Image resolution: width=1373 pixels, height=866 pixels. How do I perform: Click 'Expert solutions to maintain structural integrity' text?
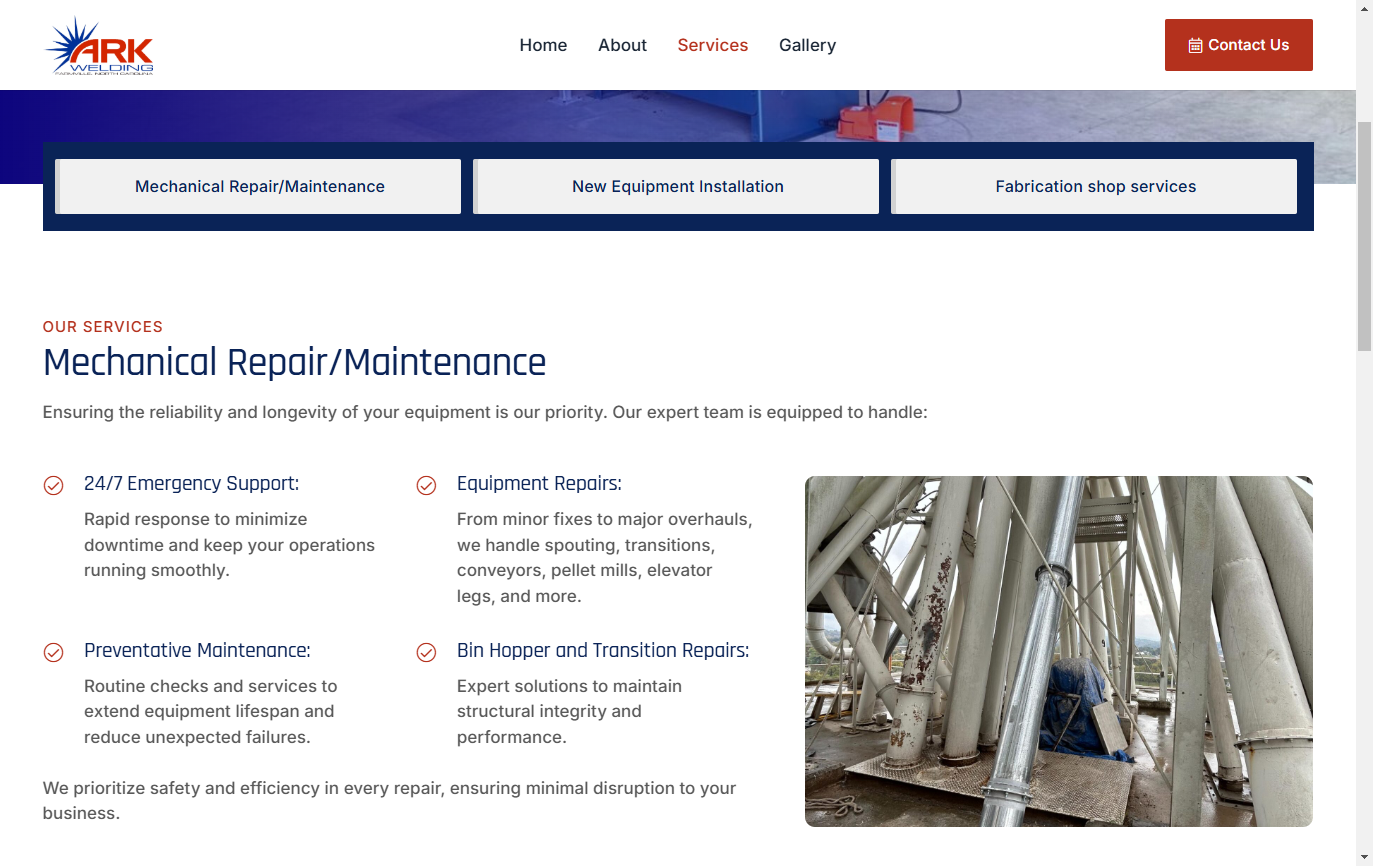(569, 712)
